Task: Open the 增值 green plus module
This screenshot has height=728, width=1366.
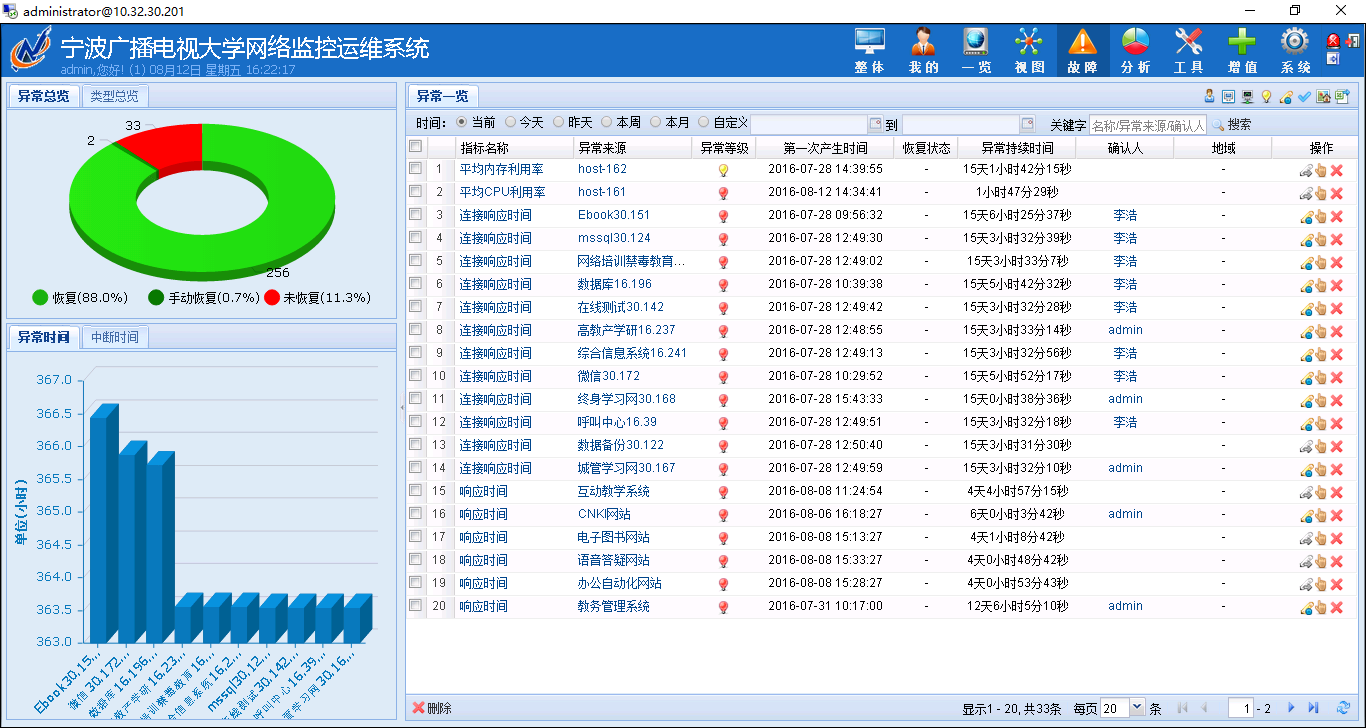Action: 1242,51
